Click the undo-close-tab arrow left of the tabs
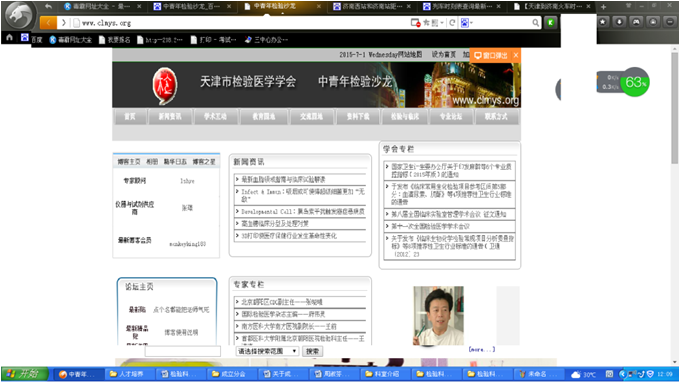Screen dimensions: 680x383 pyautogui.click(x=48, y=6)
